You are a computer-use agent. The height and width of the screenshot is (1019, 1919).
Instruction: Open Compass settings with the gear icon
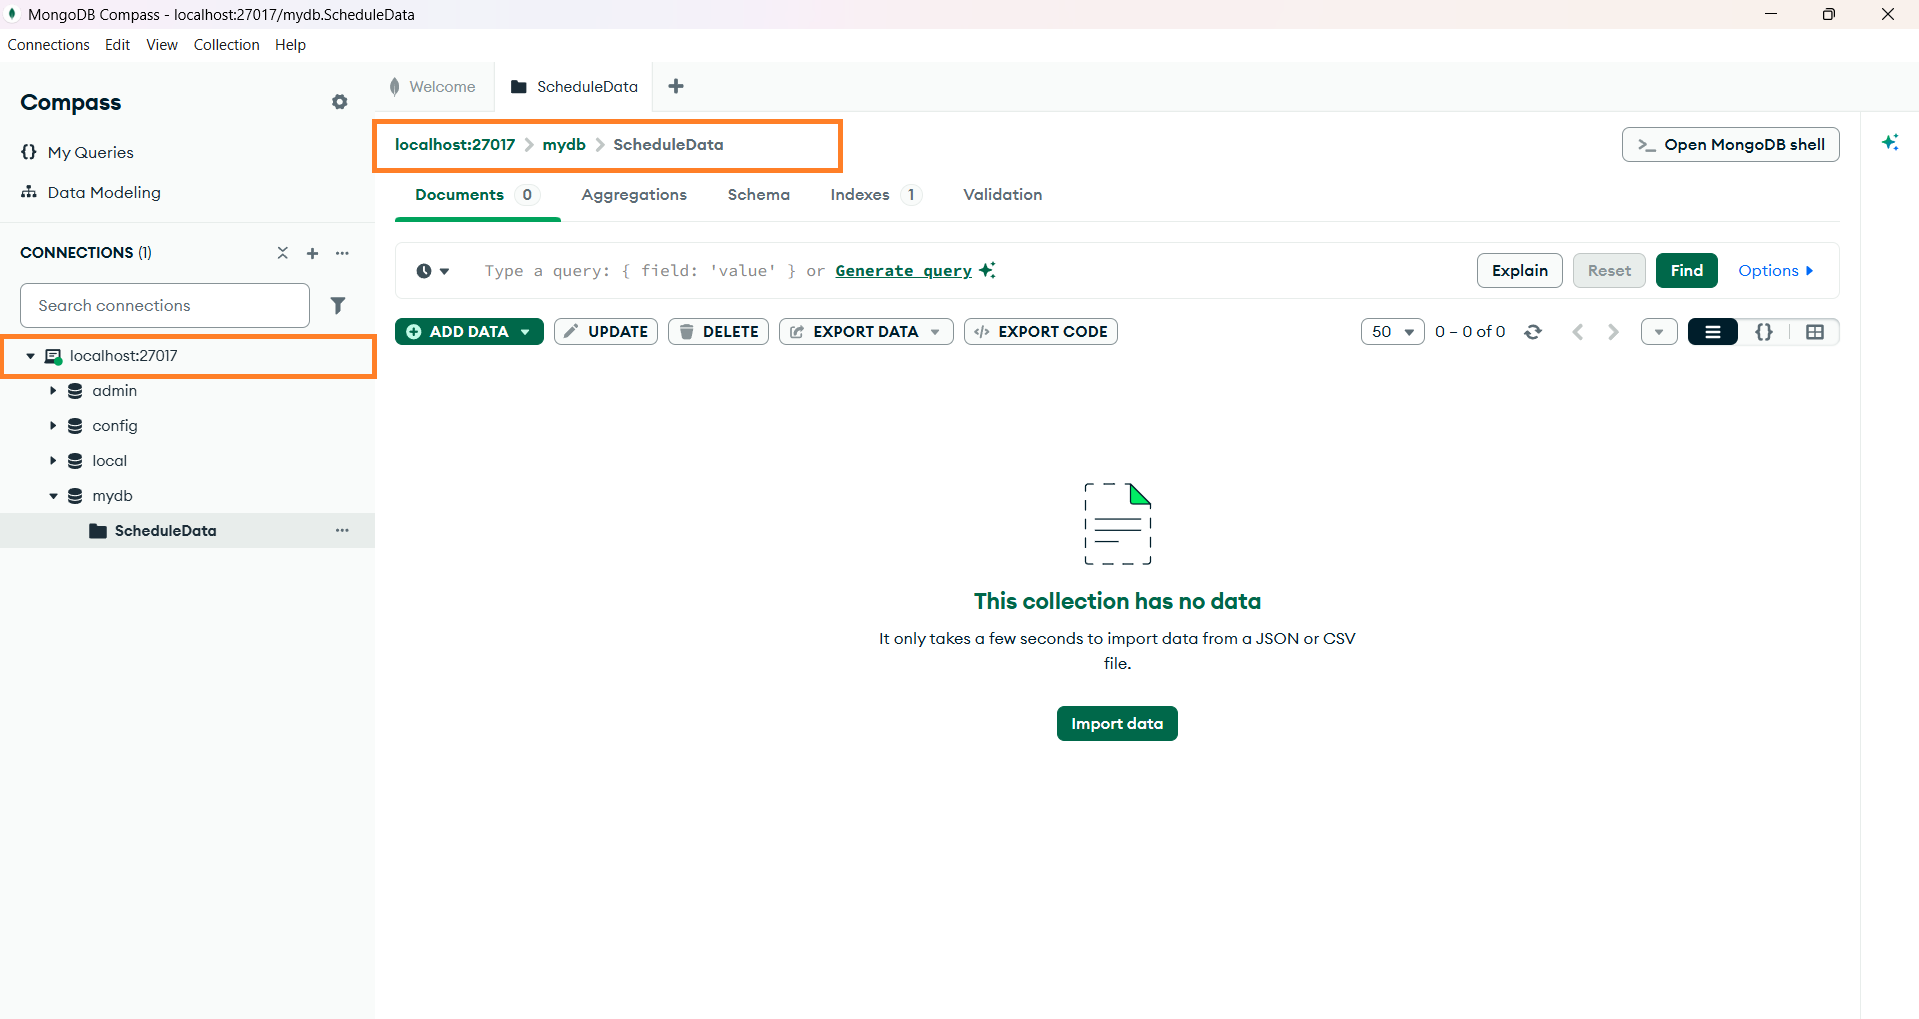point(340,102)
